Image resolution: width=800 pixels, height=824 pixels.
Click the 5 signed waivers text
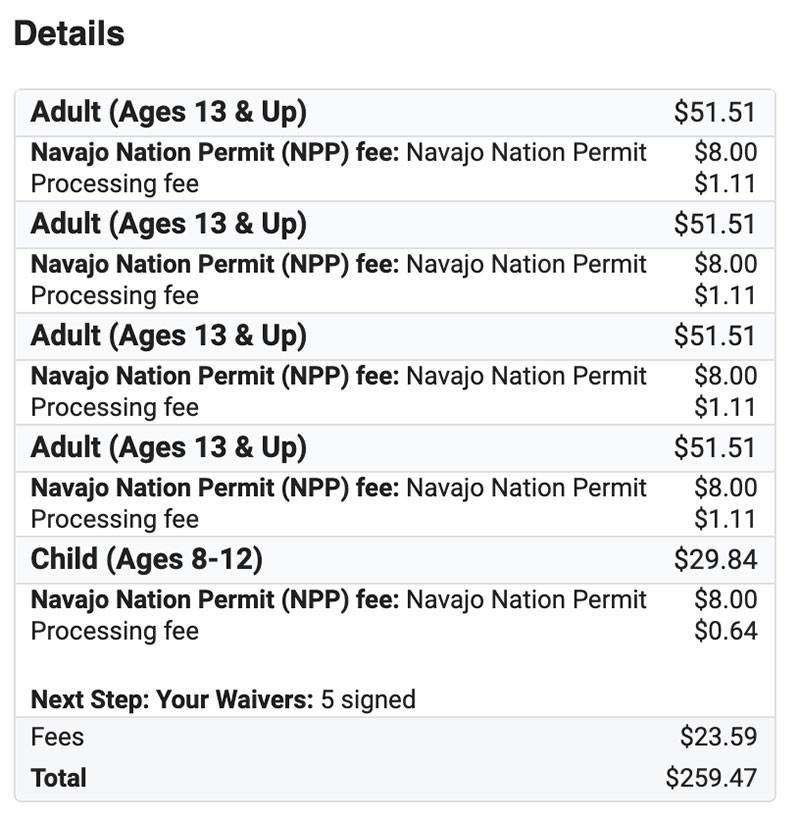(x=368, y=699)
